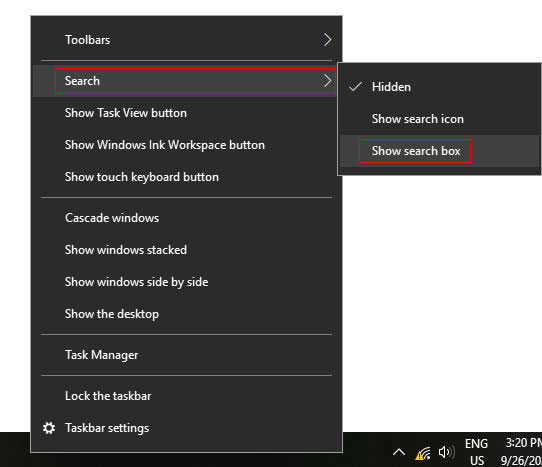Toggle Show Windows Ink Workspace button
542x467 pixels.
point(187,145)
